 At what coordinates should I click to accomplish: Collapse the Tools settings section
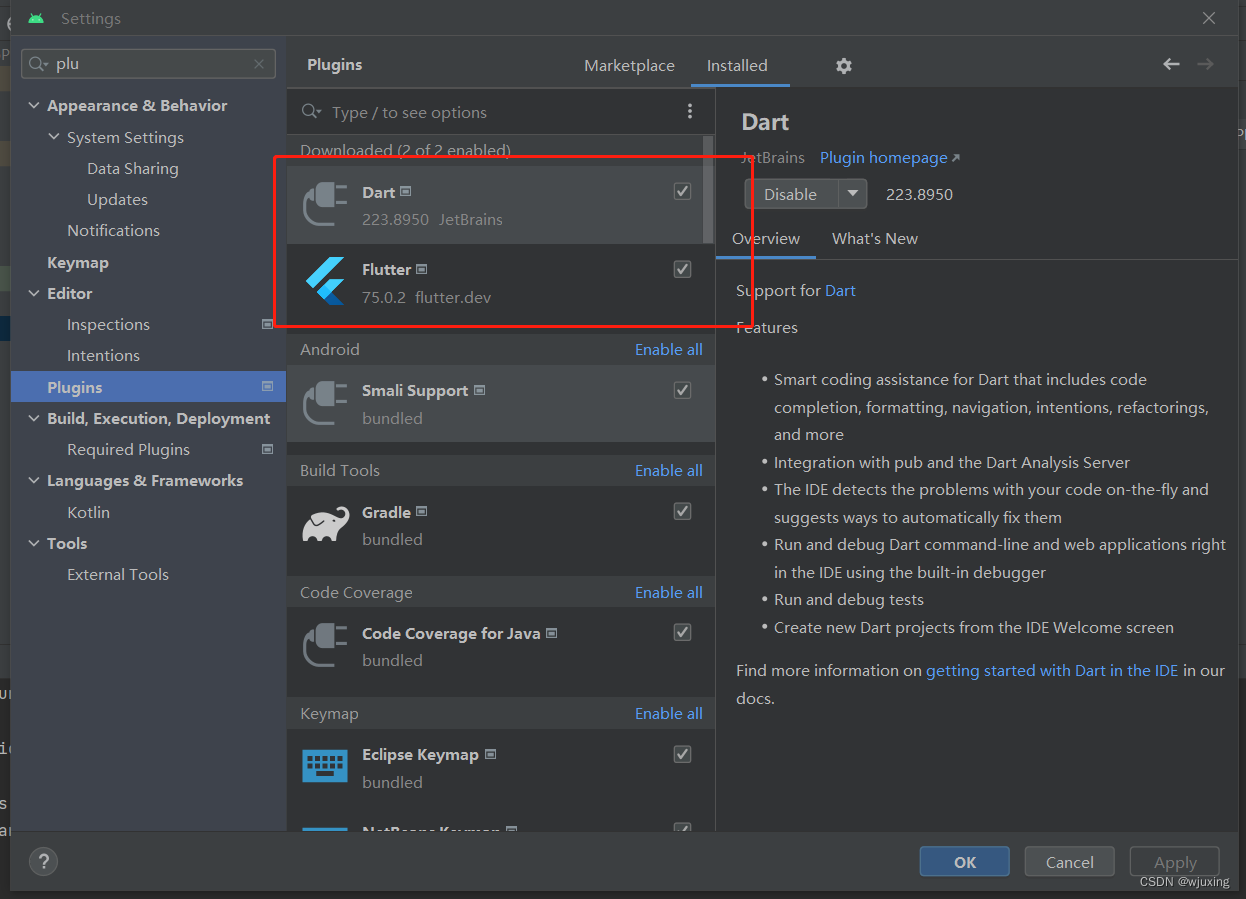tap(34, 544)
